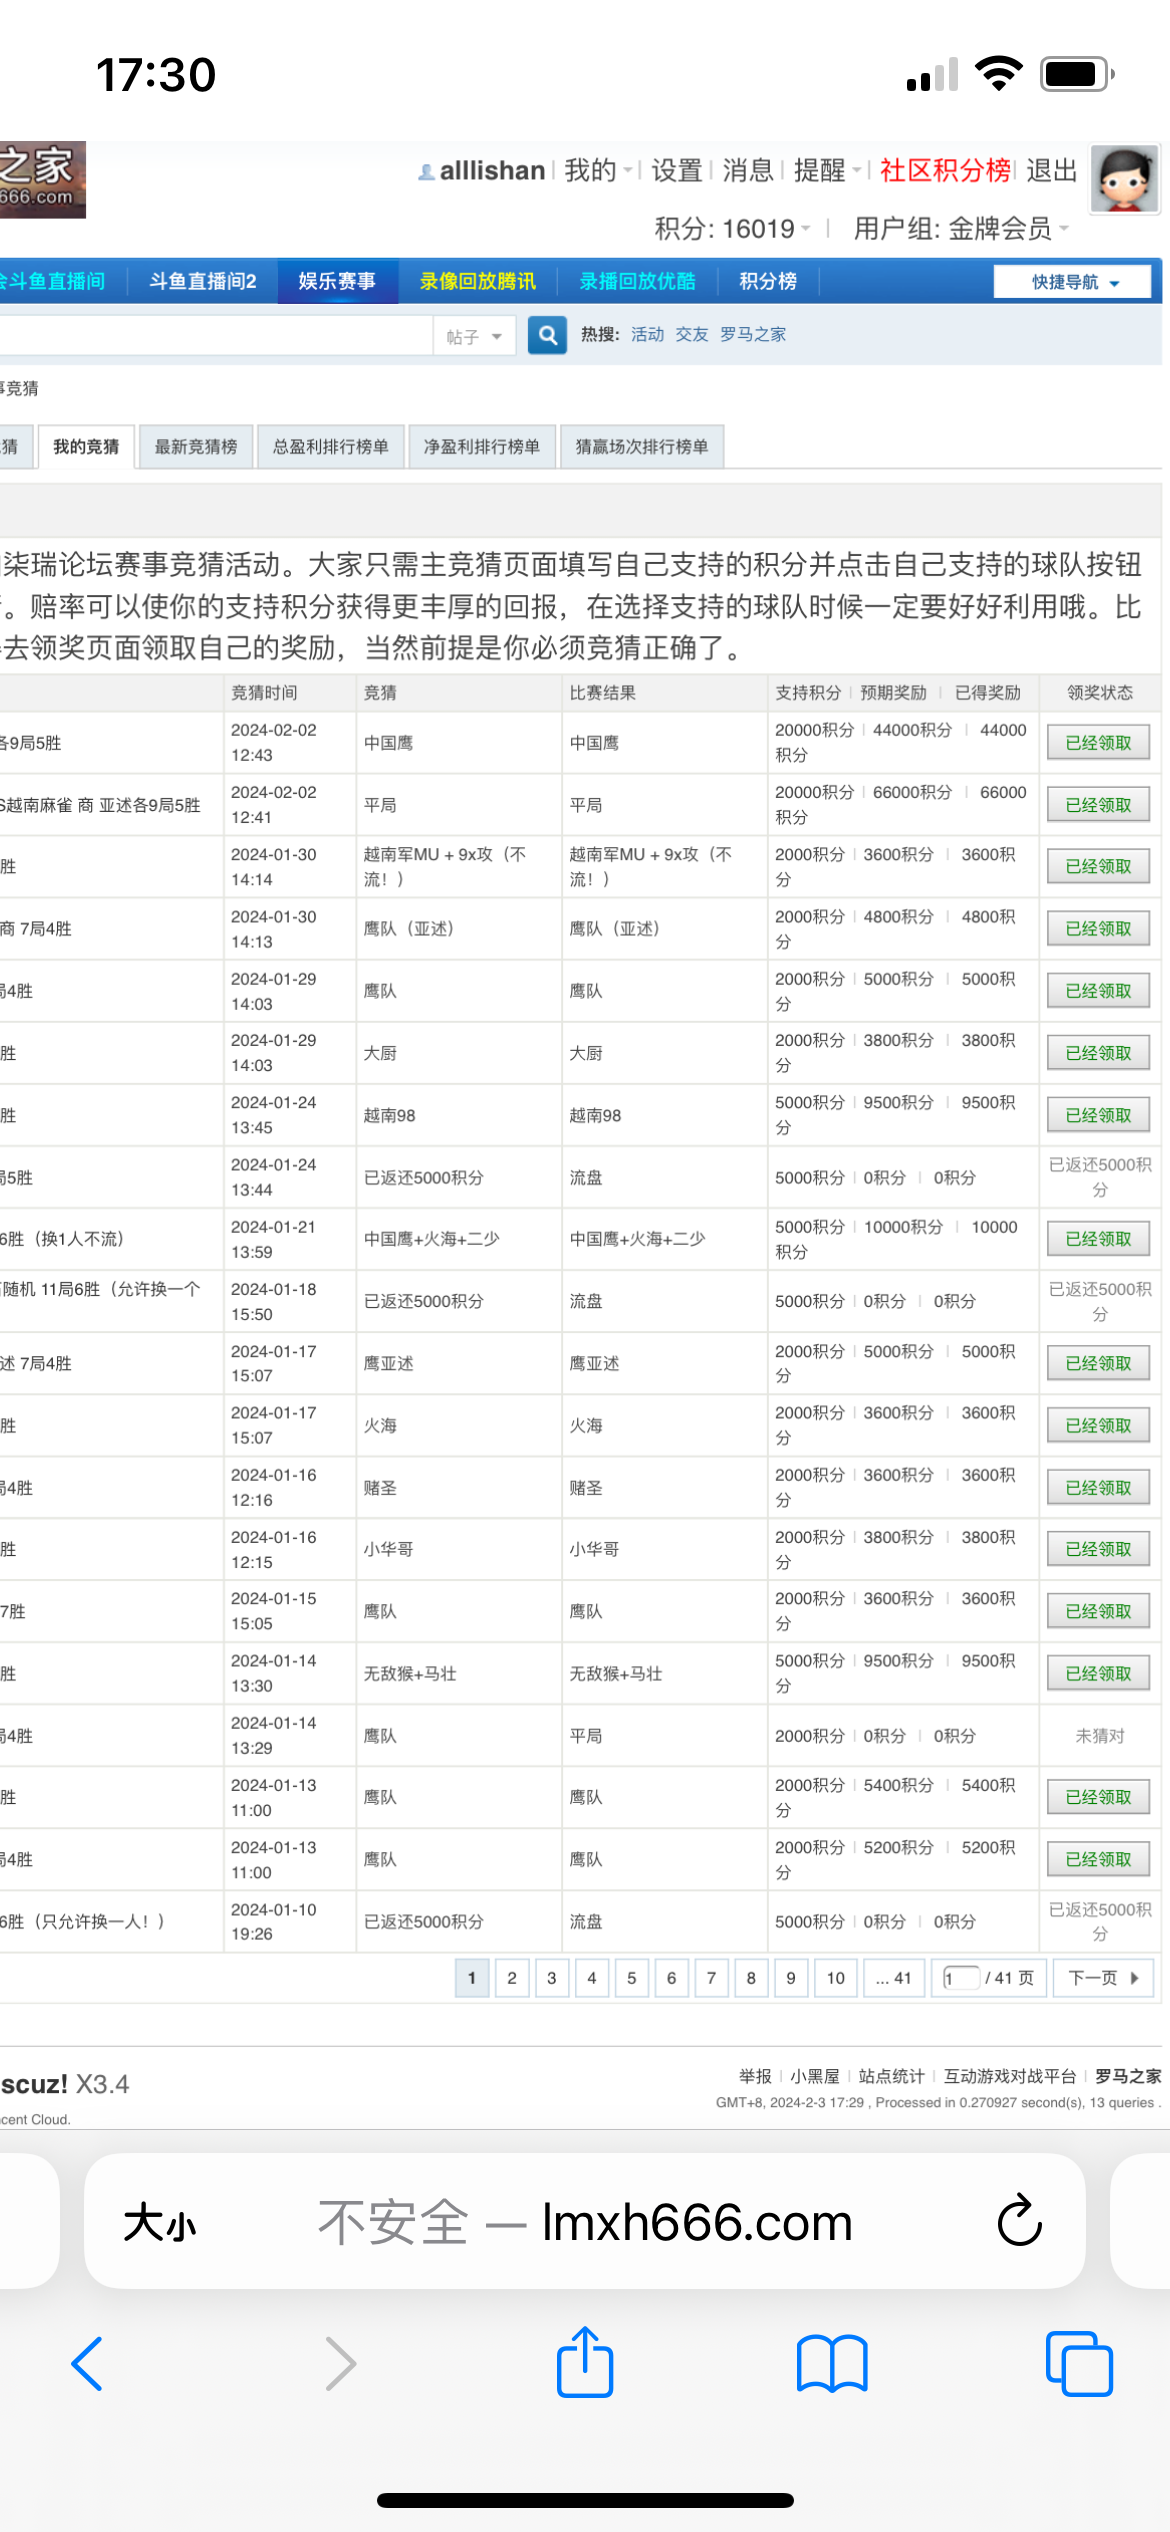Focus the page number input box
The height and width of the screenshot is (2532, 1170).
point(960,1978)
